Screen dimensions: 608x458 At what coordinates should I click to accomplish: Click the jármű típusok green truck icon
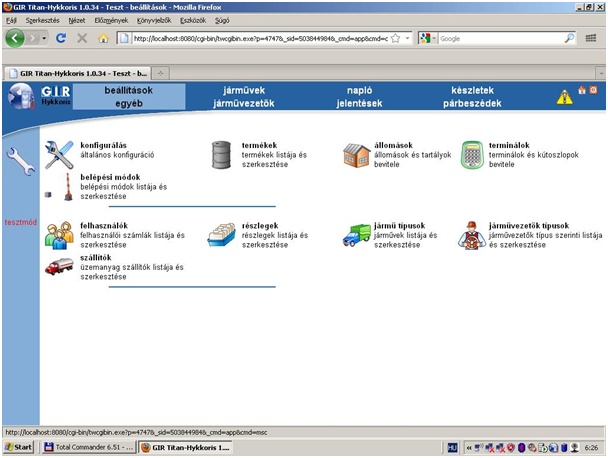[356, 235]
